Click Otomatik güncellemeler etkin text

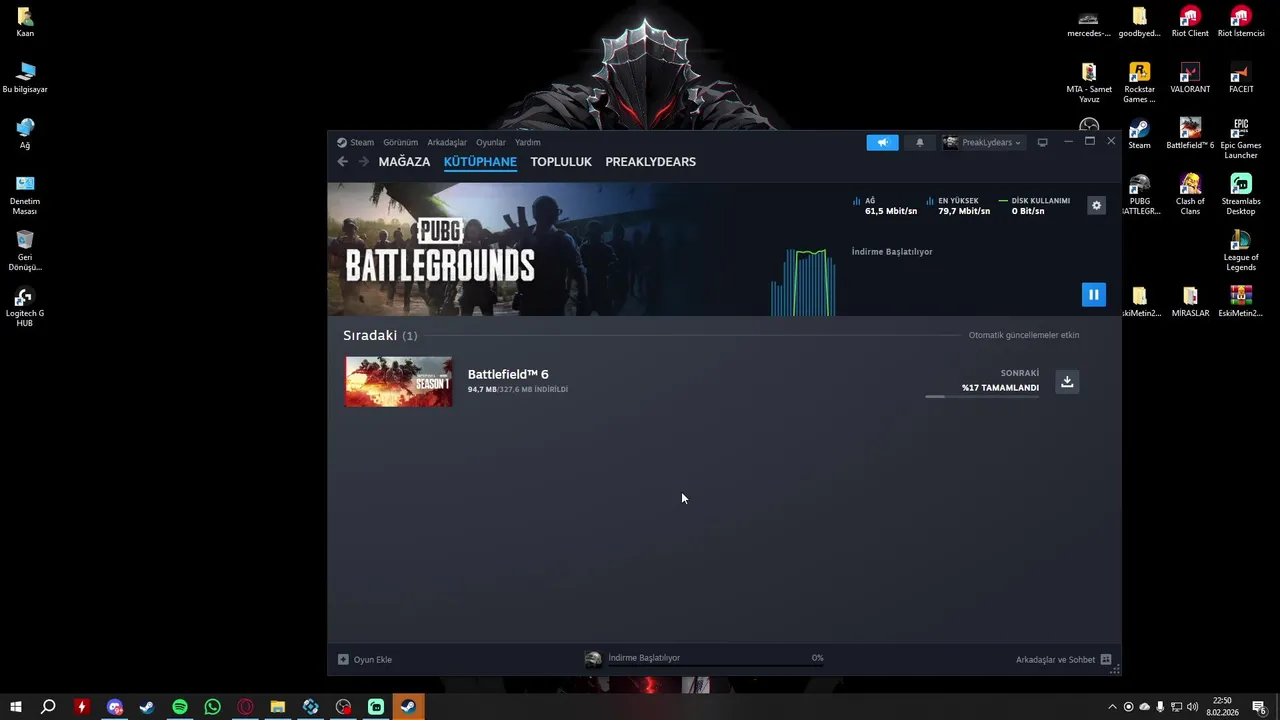click(1024, 335)
